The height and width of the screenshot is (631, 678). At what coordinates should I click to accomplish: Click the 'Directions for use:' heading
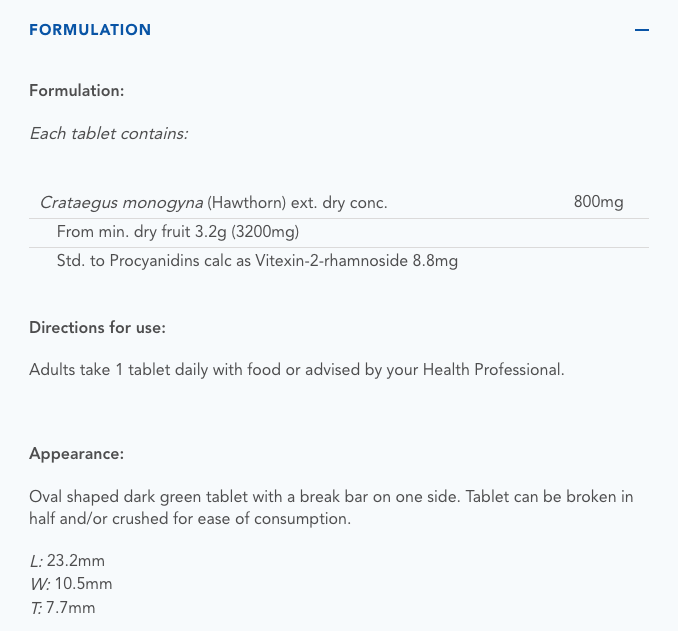[x=97, y=328]
